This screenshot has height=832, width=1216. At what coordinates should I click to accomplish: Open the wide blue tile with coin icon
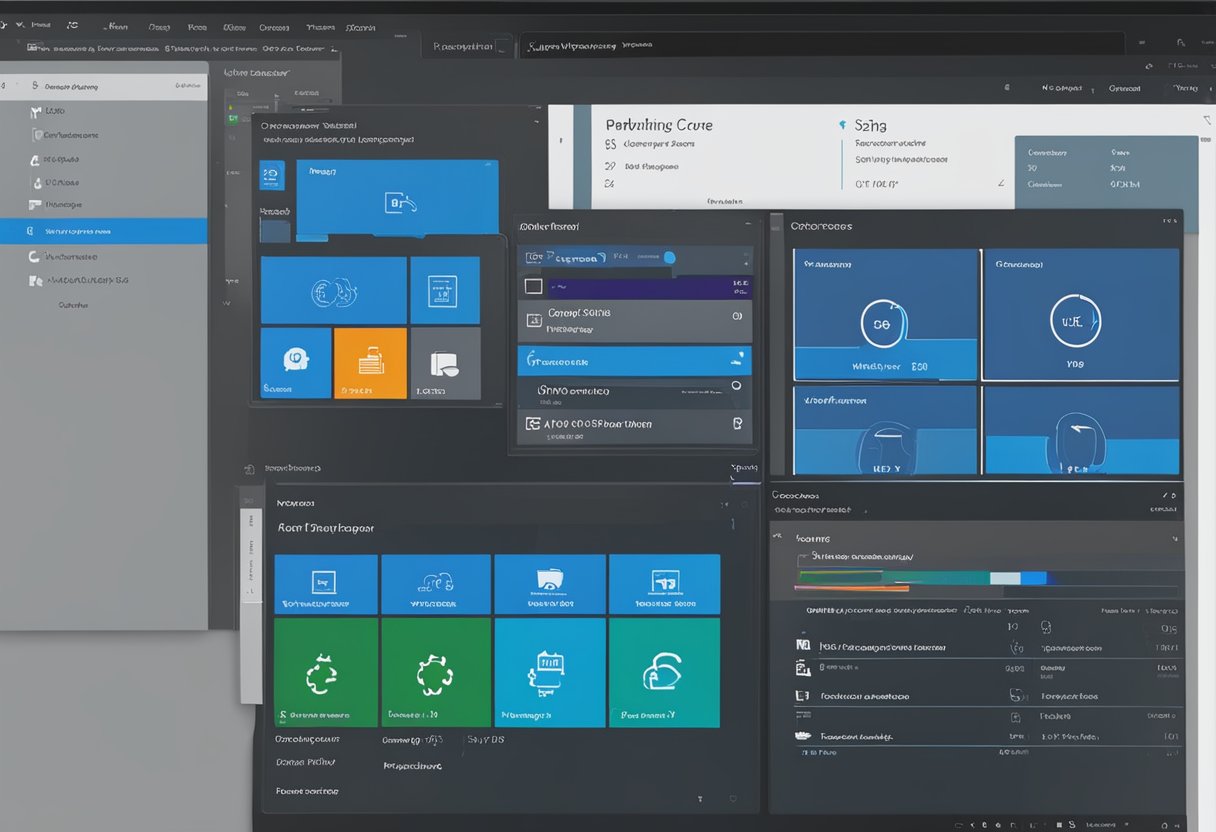333,290
